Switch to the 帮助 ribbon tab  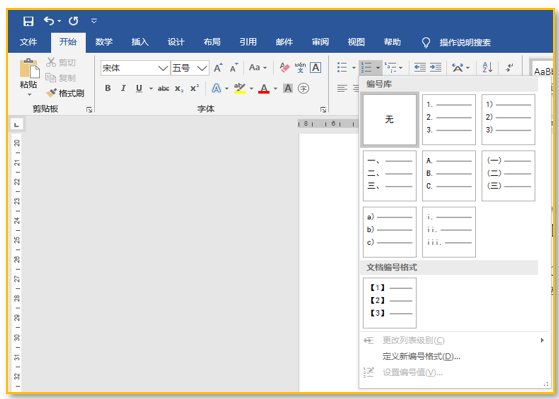coord(392,42)
